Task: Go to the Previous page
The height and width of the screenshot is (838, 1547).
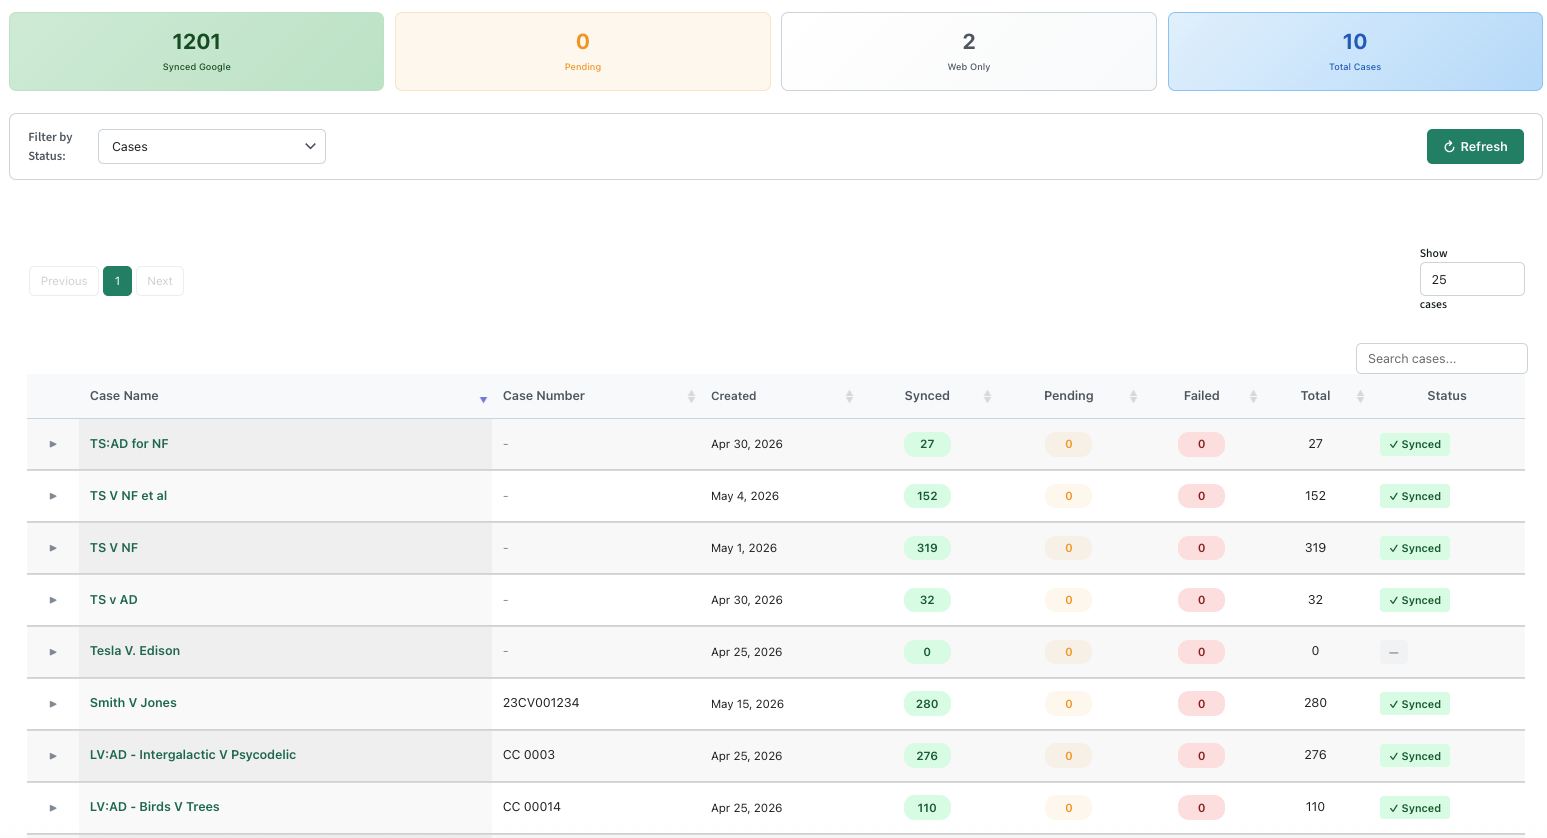Action: 64,281
